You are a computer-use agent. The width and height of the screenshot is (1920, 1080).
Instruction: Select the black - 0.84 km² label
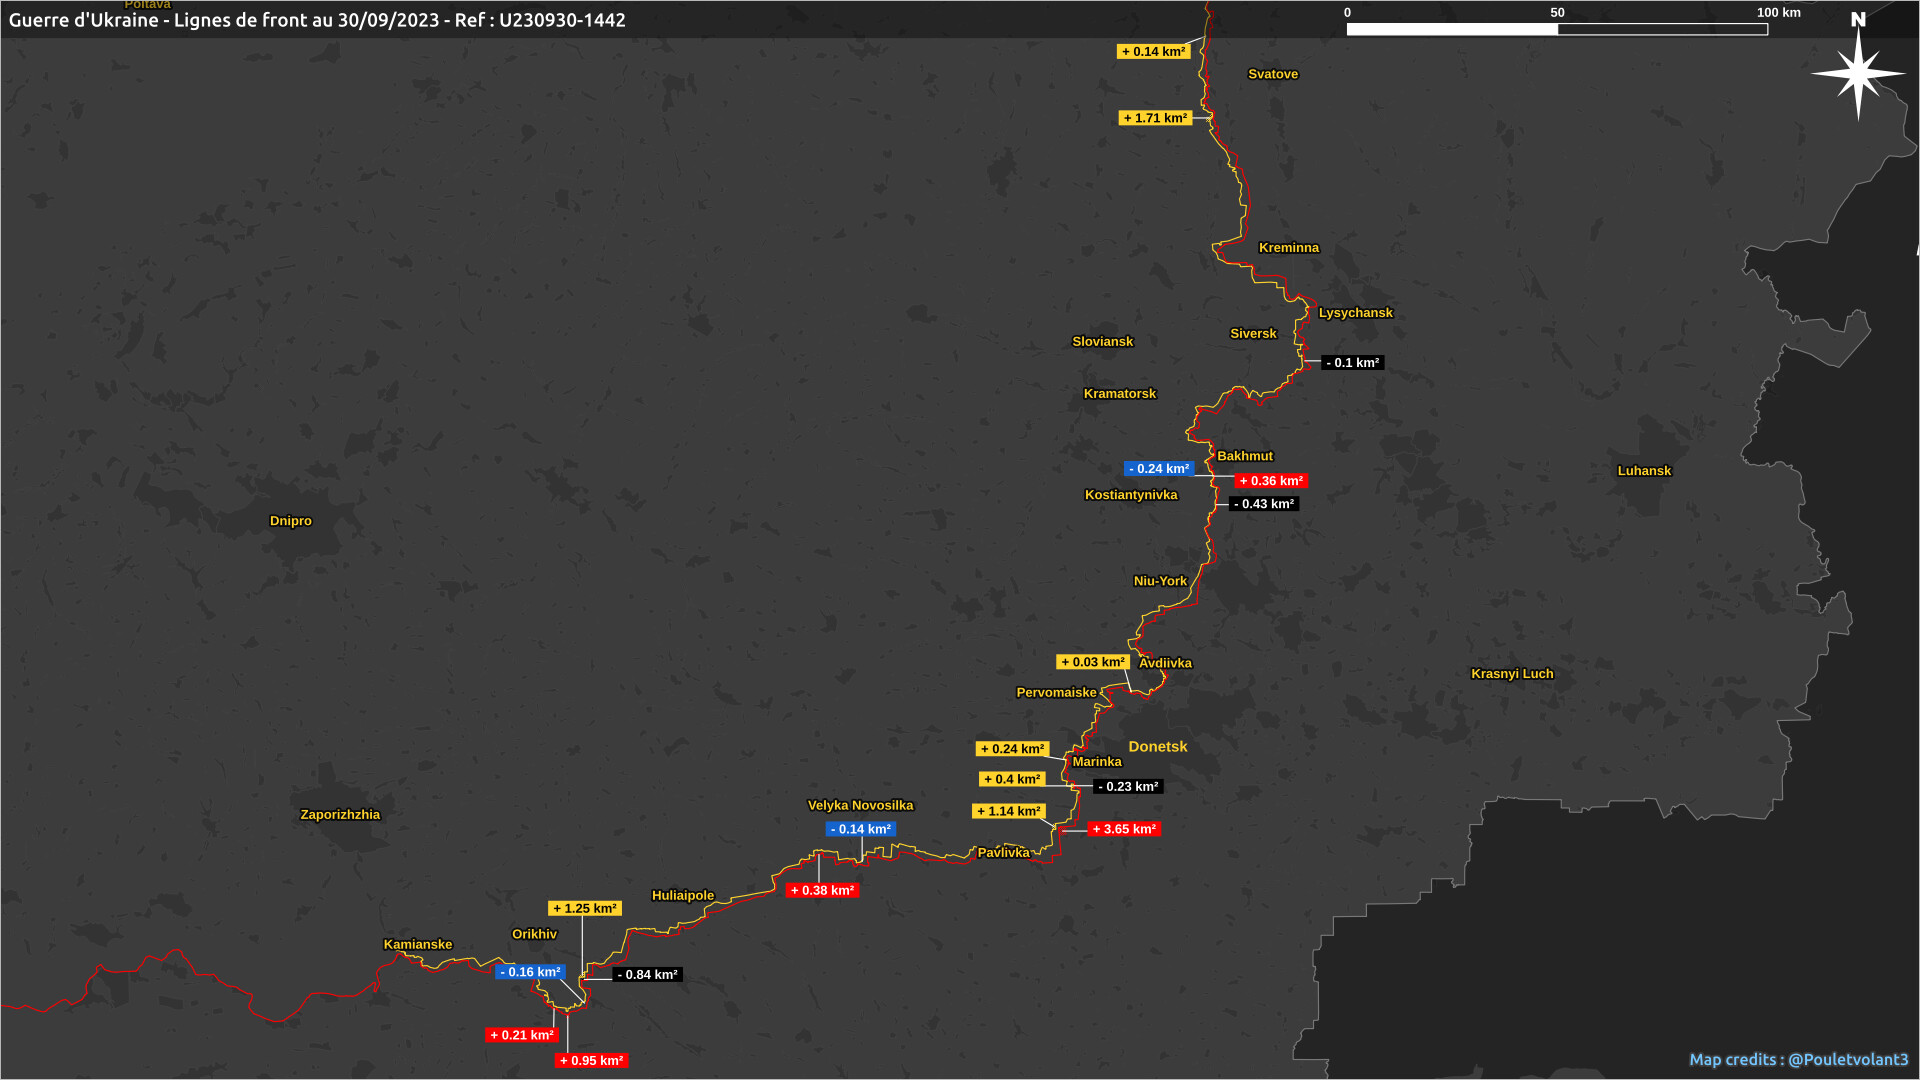click(647, 975)
